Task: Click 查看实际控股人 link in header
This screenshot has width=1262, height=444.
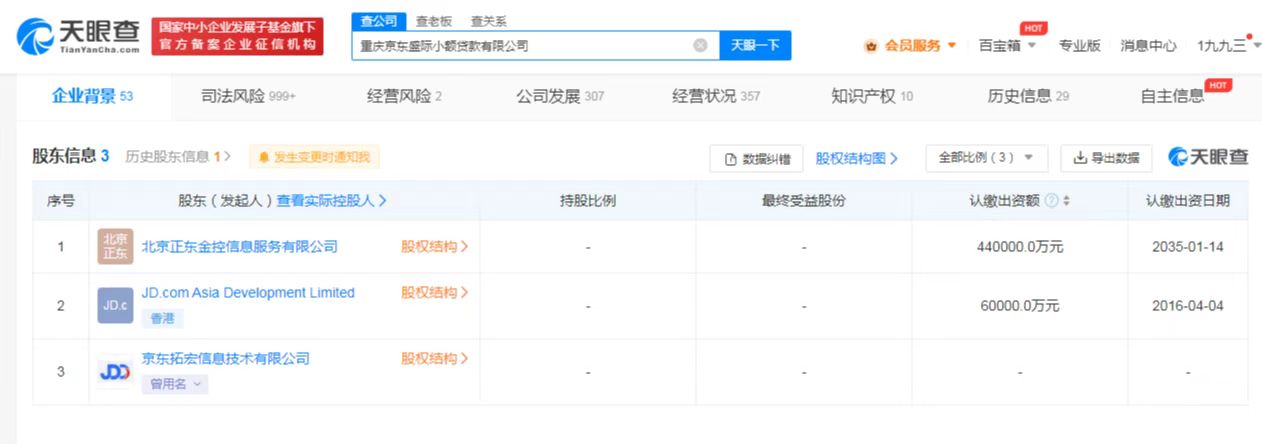Action: [x=332, y=200]
